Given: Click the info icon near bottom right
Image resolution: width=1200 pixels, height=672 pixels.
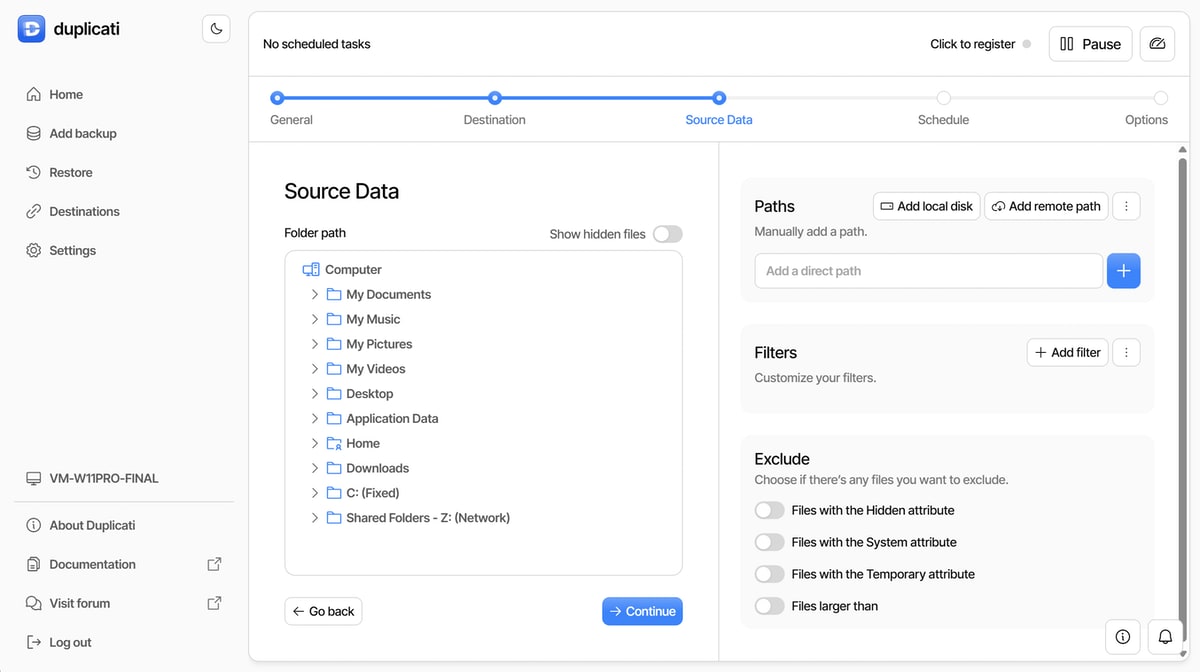Looking at the screenshot, I should pyautogui.click(x=1122, y=637).
